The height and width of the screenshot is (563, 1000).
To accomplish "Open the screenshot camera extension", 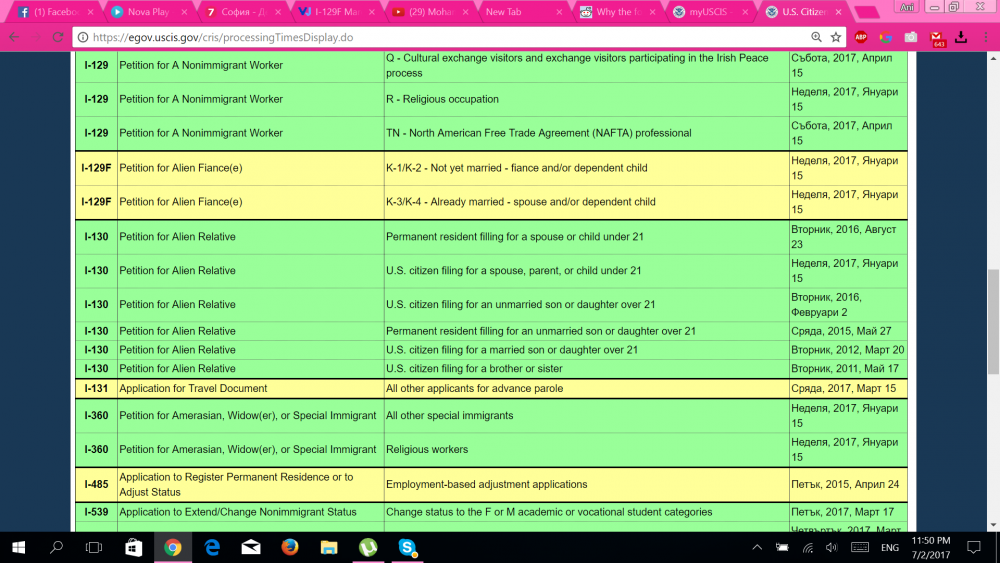I will pyautogui.click(x=911, y=38).
